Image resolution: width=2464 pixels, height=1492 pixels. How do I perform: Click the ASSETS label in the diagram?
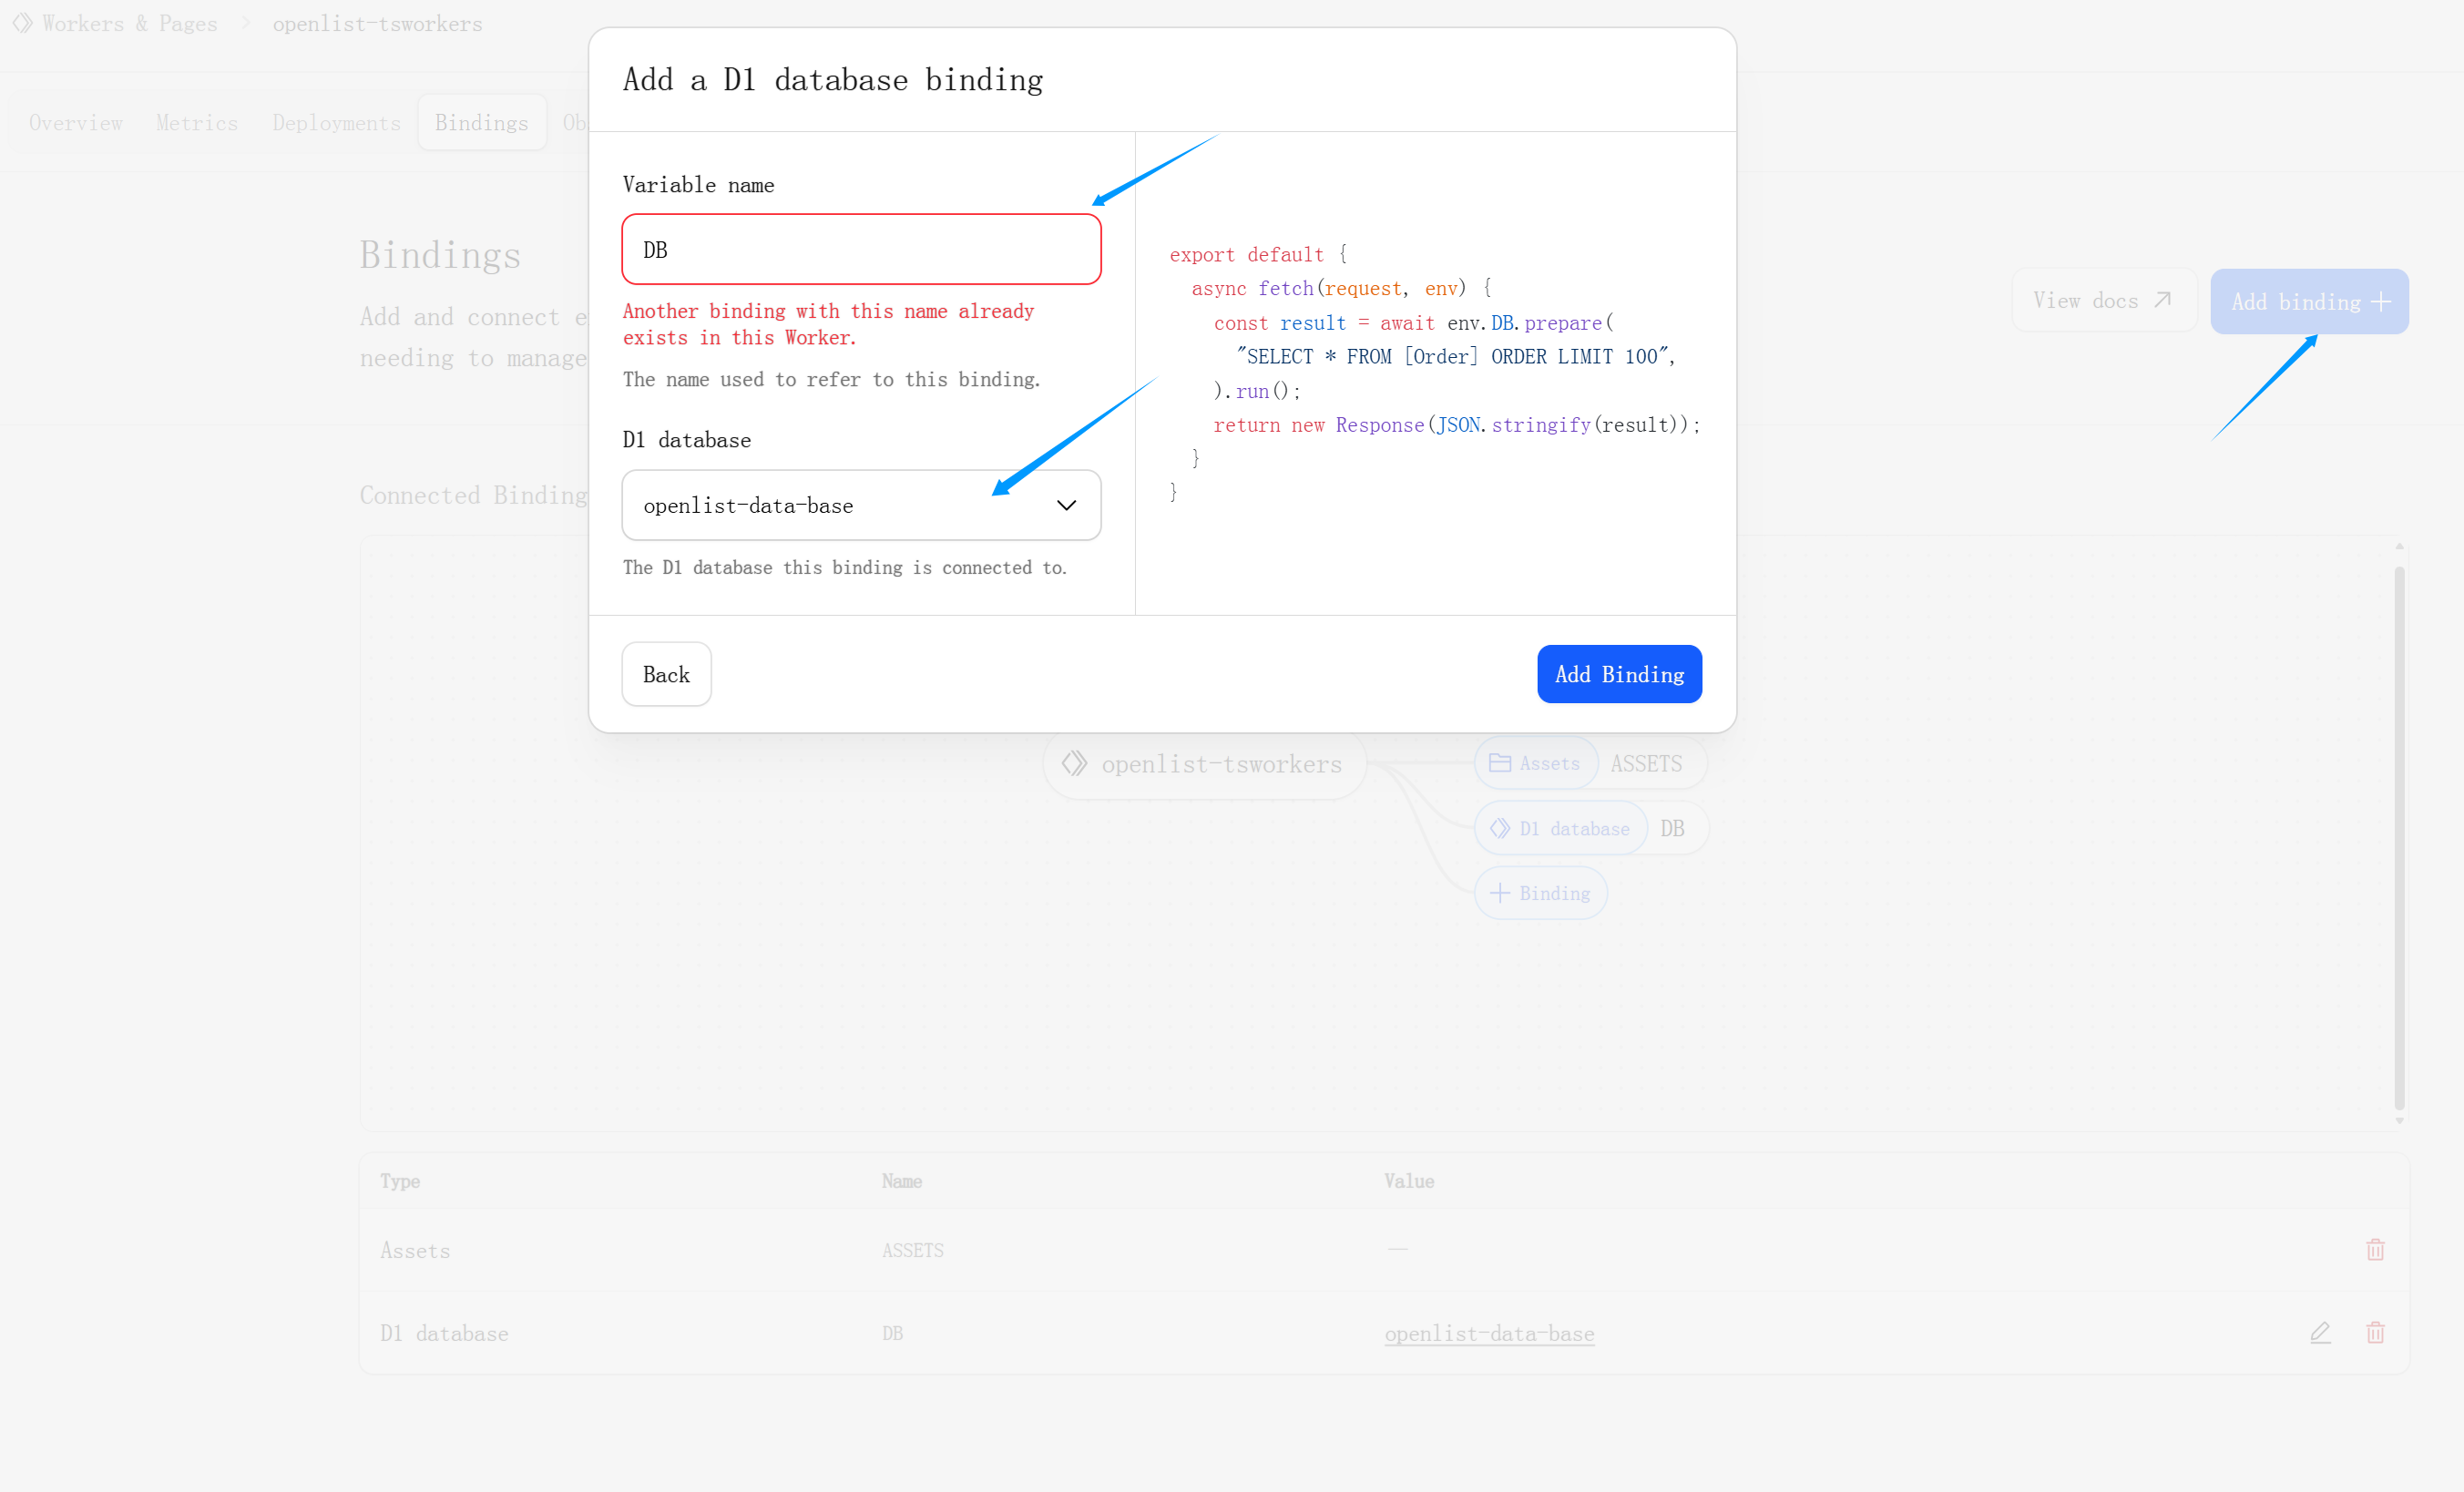click(1646, 763)
